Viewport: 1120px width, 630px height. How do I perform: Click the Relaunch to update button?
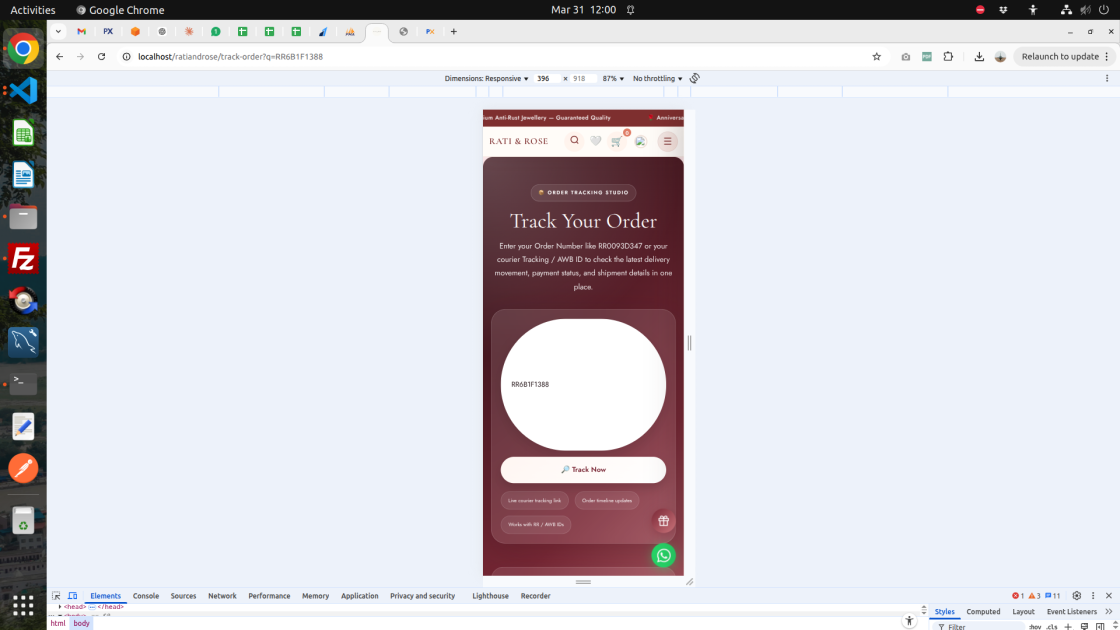tap(1059, 57)
